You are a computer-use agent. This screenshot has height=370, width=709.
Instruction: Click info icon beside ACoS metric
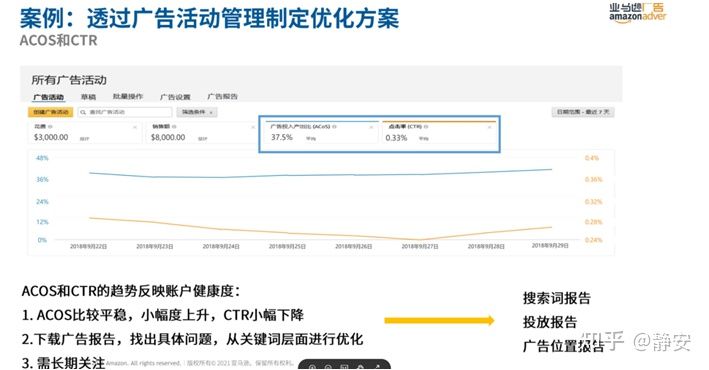(334, 127)
